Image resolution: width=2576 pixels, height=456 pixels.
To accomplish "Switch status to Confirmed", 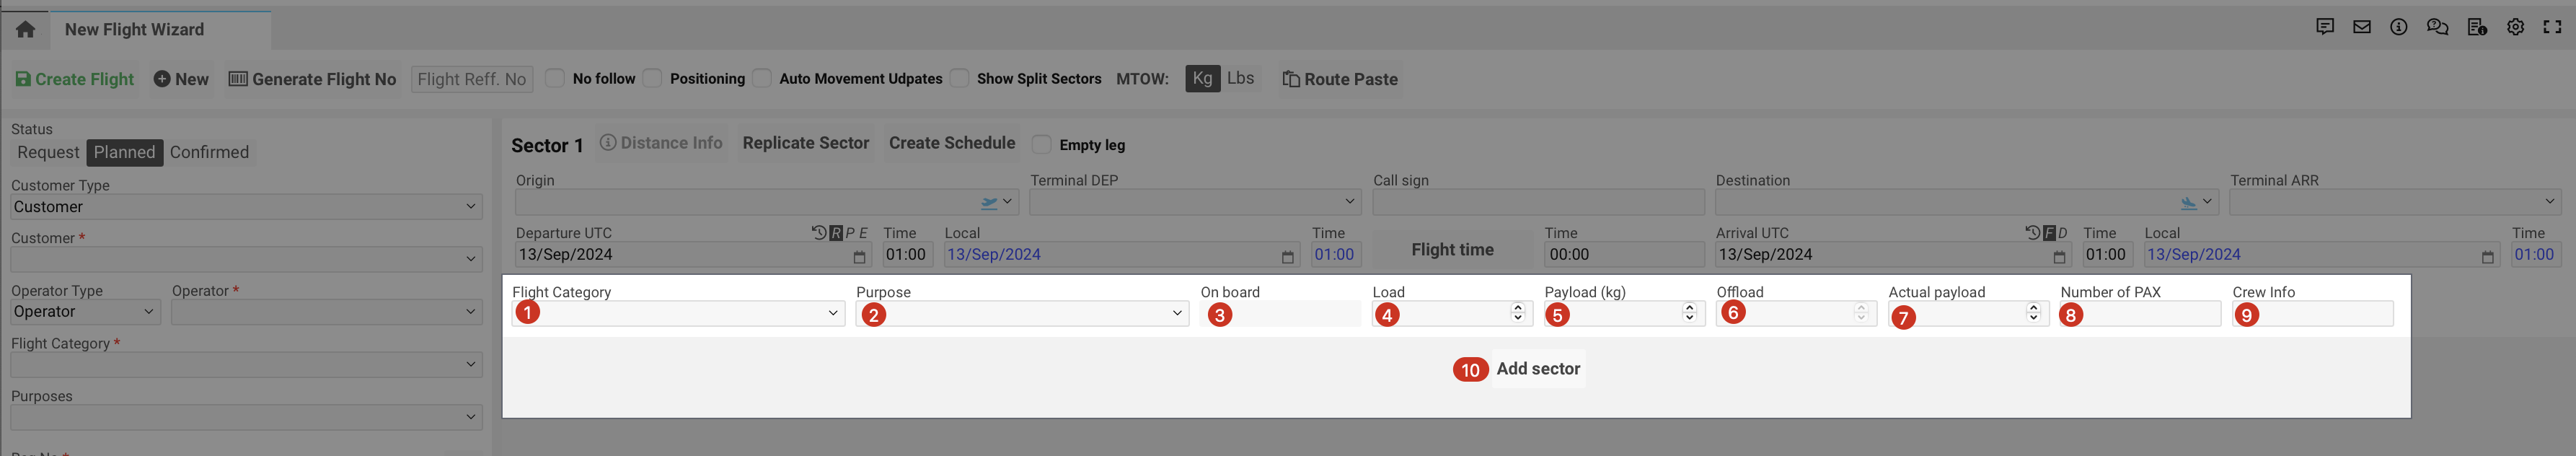I will [209, 152].
